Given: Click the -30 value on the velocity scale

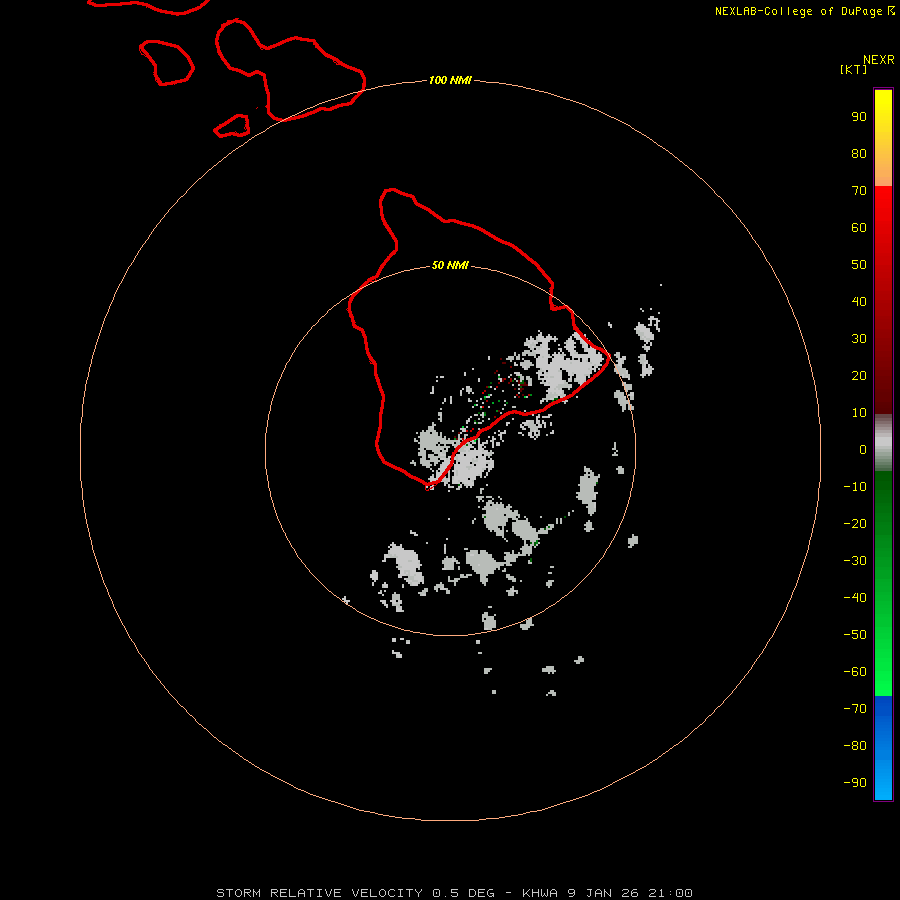Looking at the screenshot, I should pos(855,561).
